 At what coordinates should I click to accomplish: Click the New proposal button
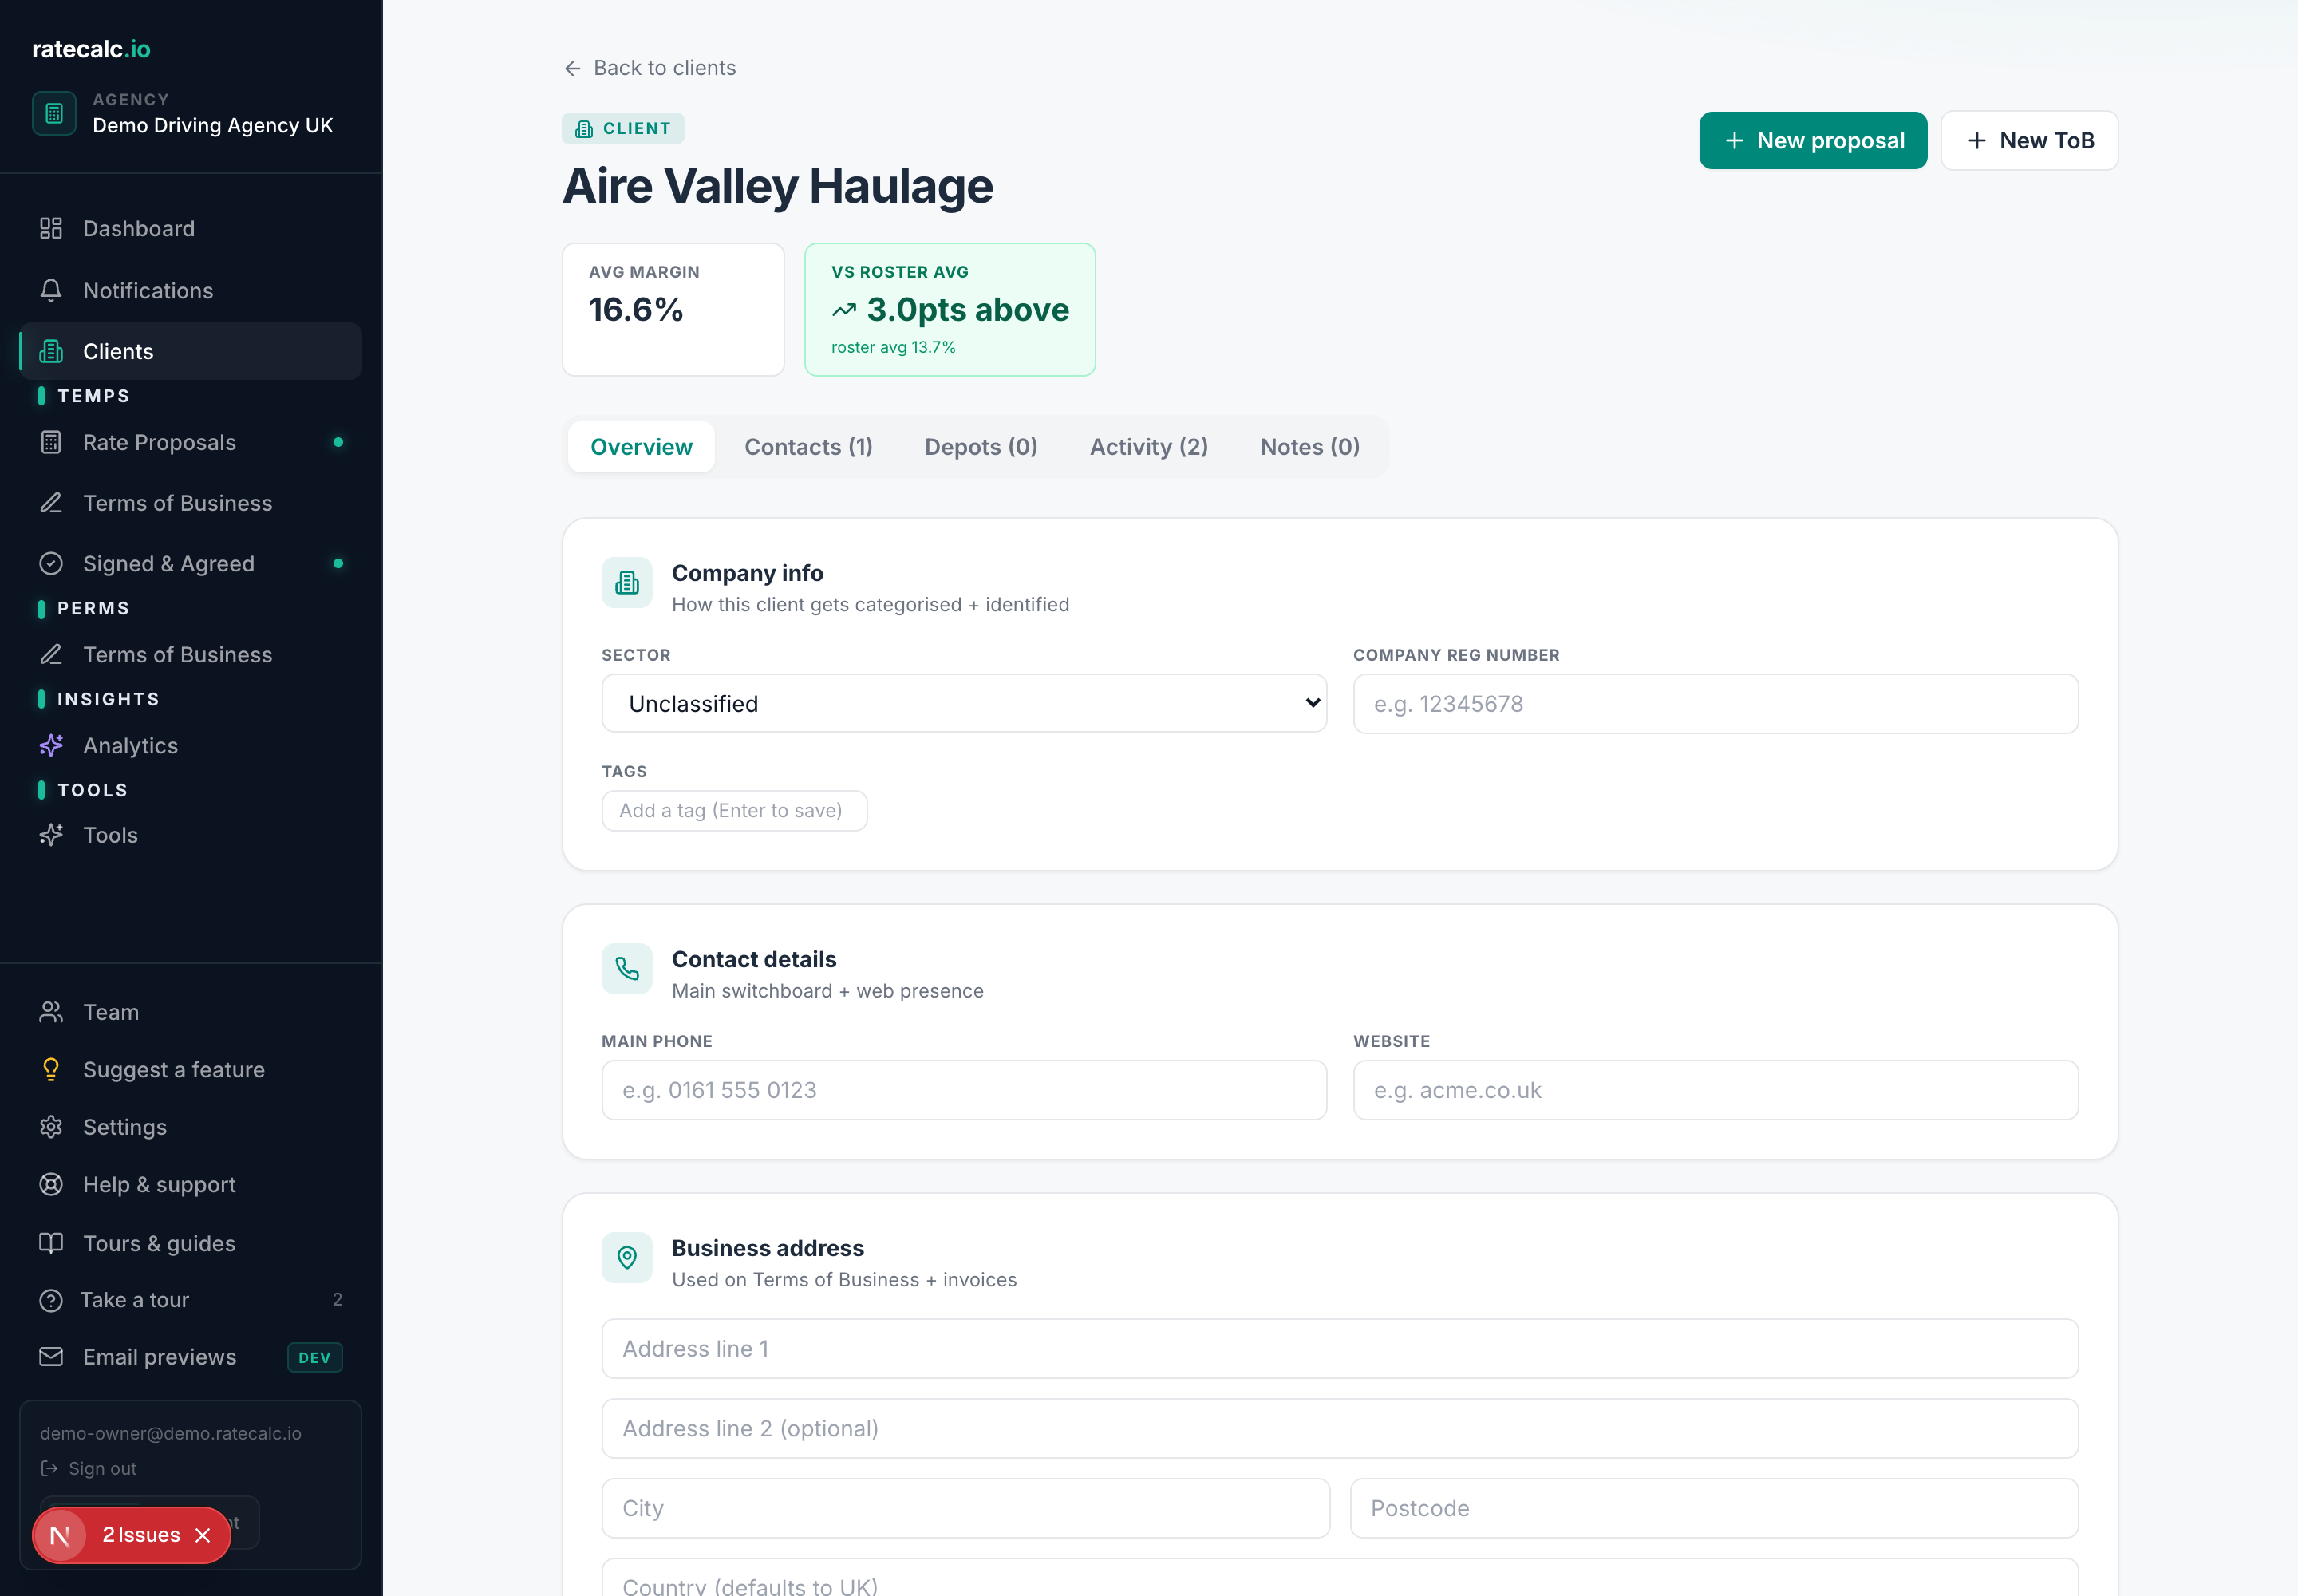coord(1813,141)
